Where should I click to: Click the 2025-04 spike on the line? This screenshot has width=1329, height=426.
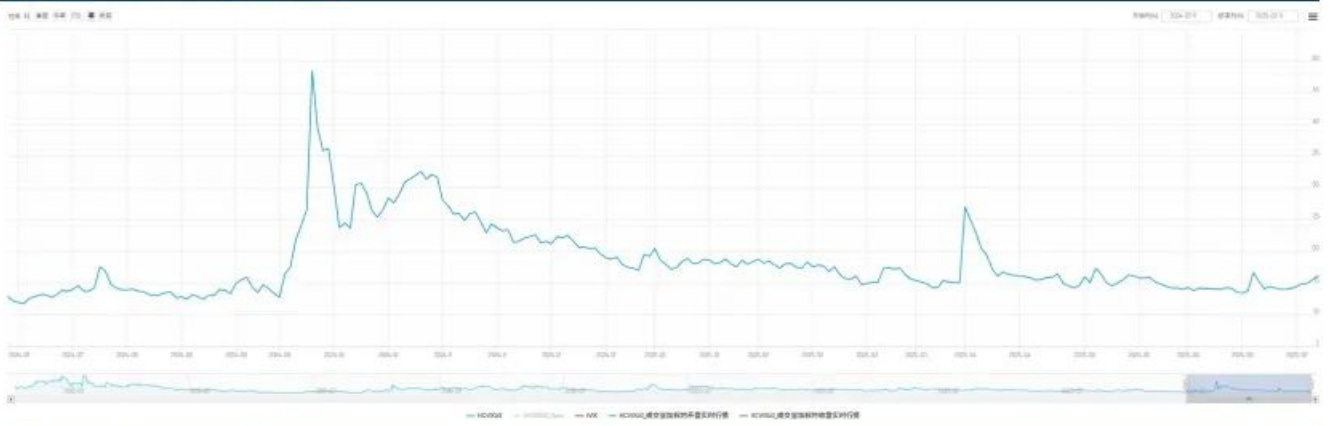(964, 208)
